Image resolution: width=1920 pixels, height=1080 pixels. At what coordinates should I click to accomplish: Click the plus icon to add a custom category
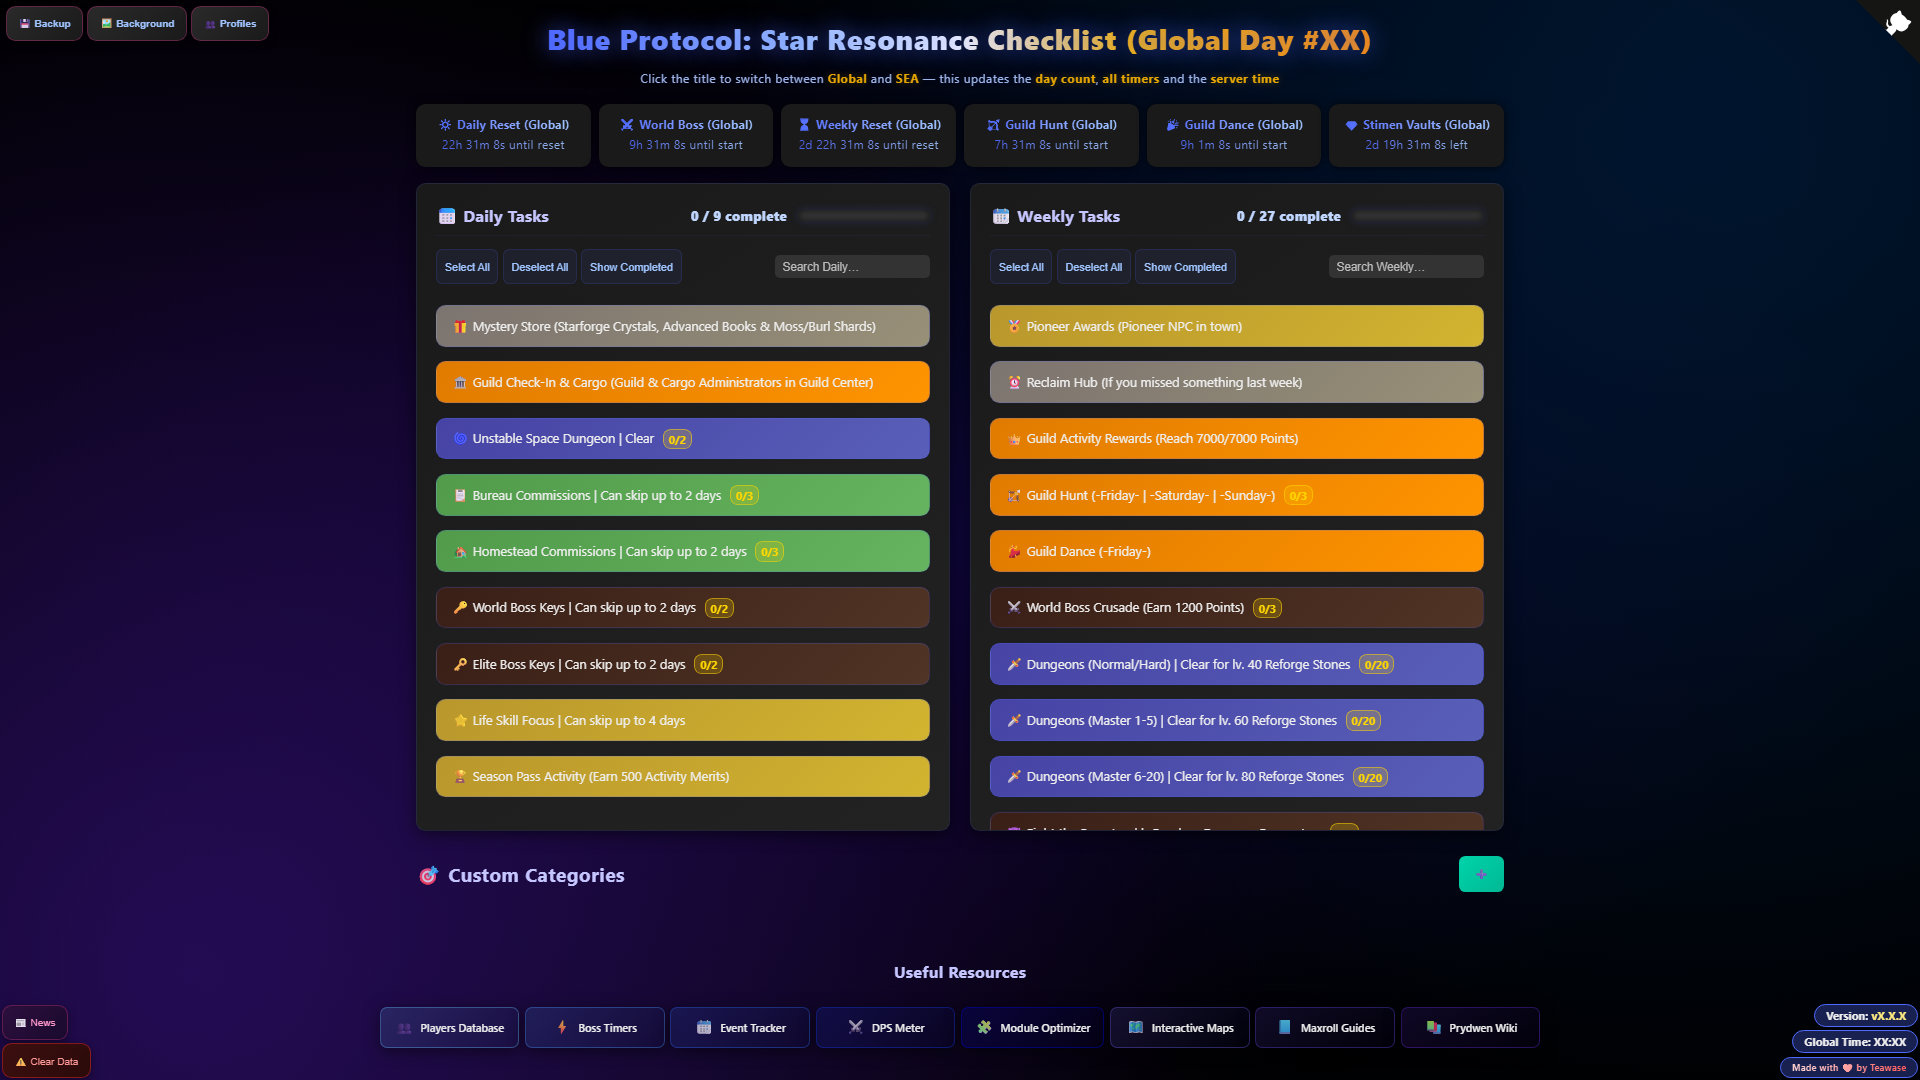1481,874
